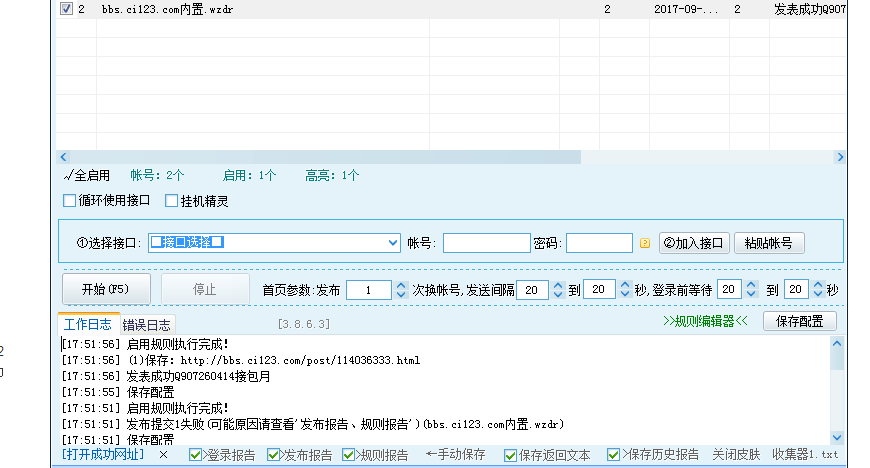The width and height of the screenshot is (870, 468).
Task: Decrease the 发布 count stepper
Action: point(401,295)
